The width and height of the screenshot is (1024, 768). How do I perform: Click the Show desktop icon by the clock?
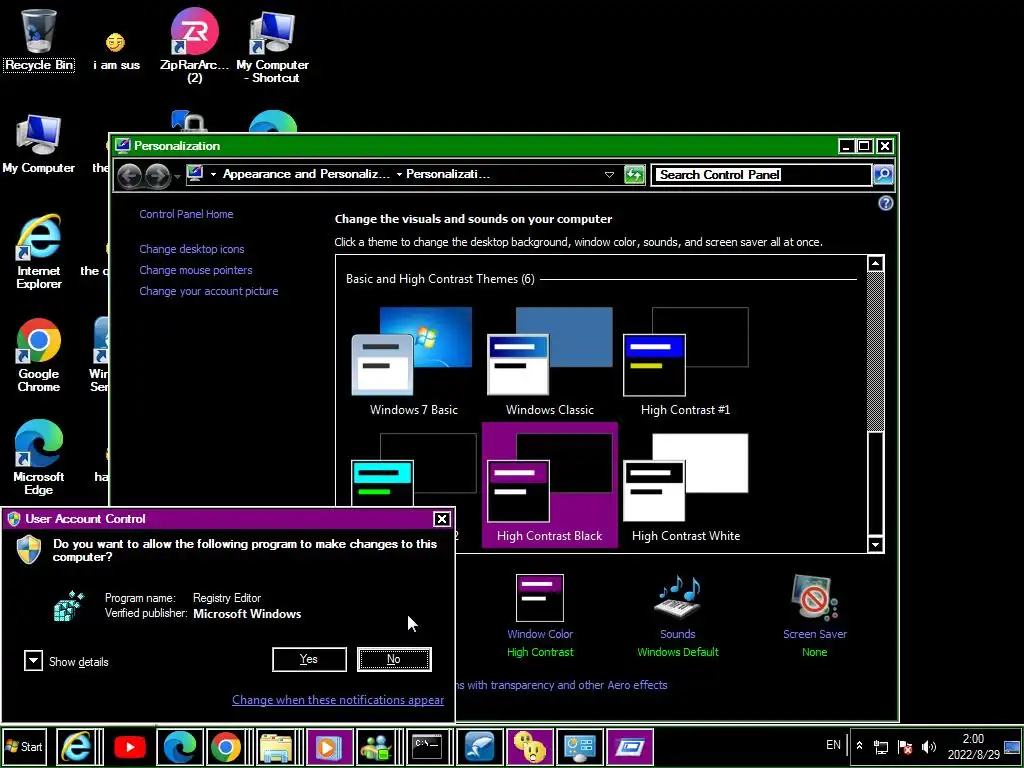point(1012,746)
